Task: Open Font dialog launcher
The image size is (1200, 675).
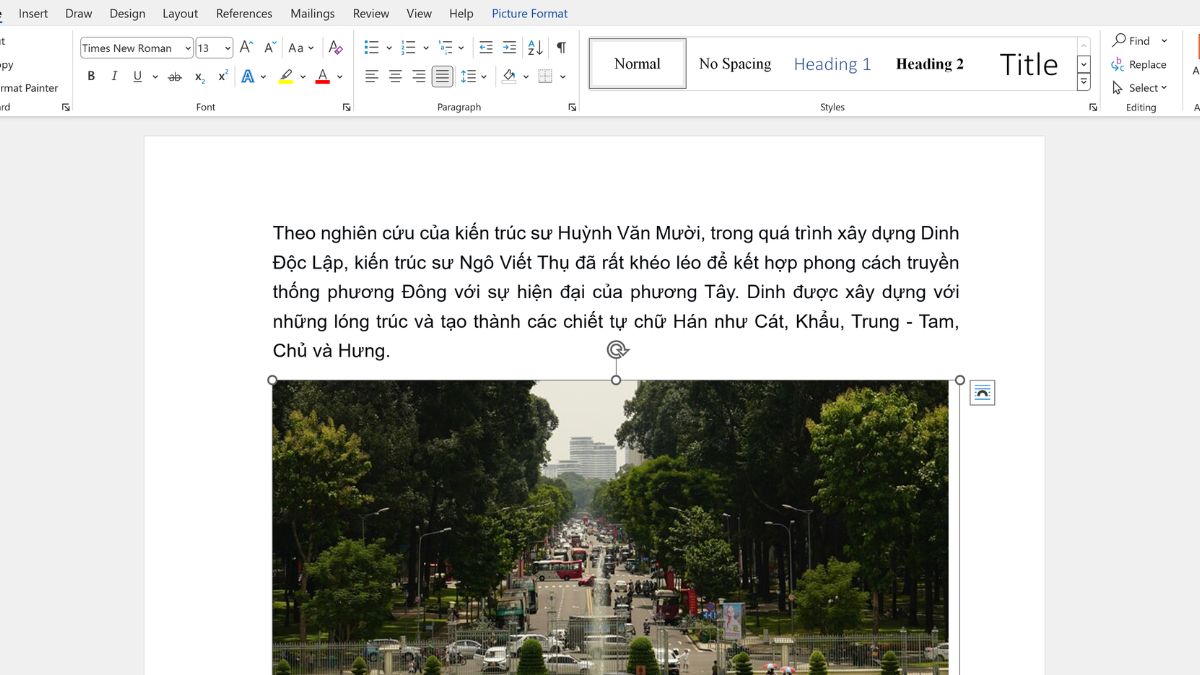Action: [x=346, y=107]
